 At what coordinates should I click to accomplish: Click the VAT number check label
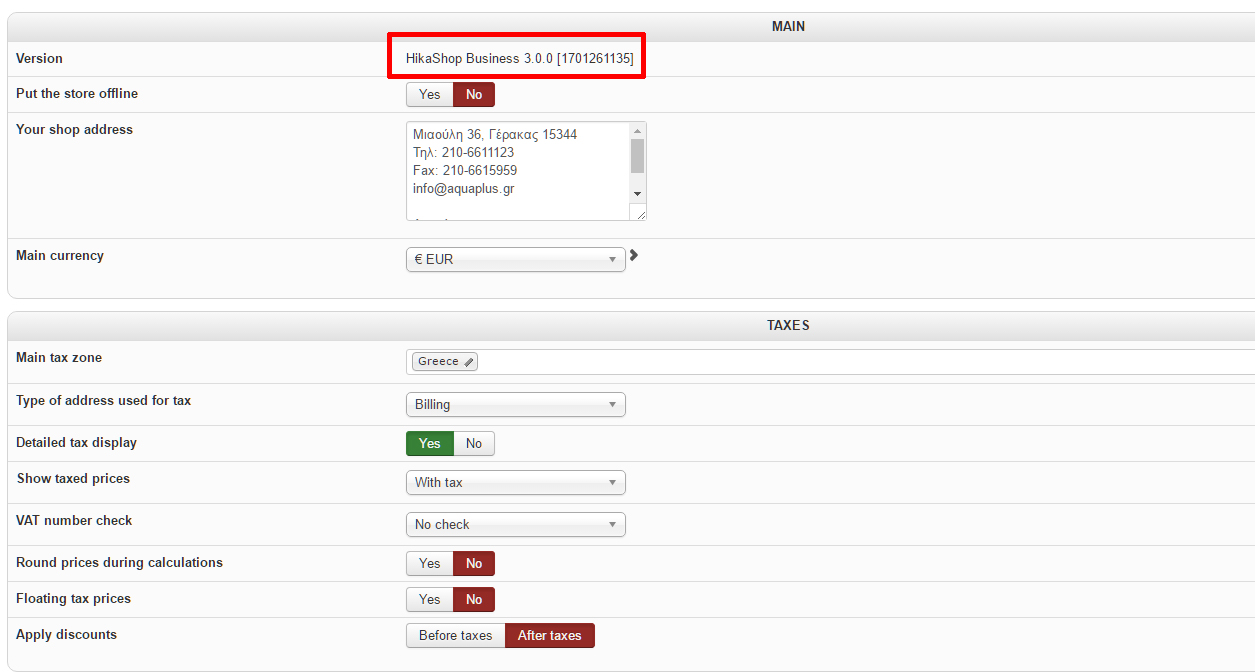tap(74, 520)
